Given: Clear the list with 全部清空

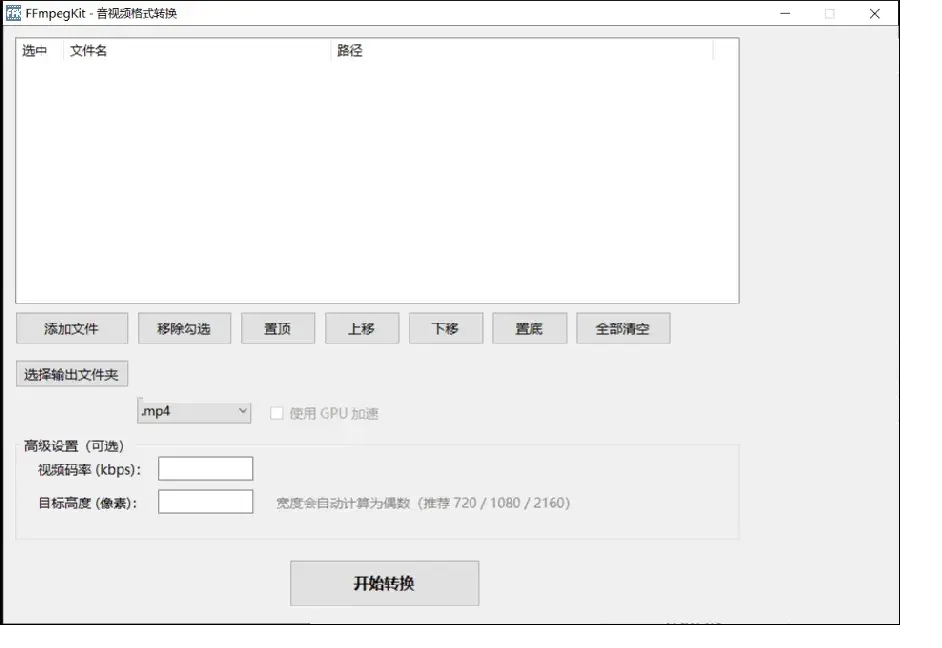Looking at the screenshot, I should coord(623,329).
